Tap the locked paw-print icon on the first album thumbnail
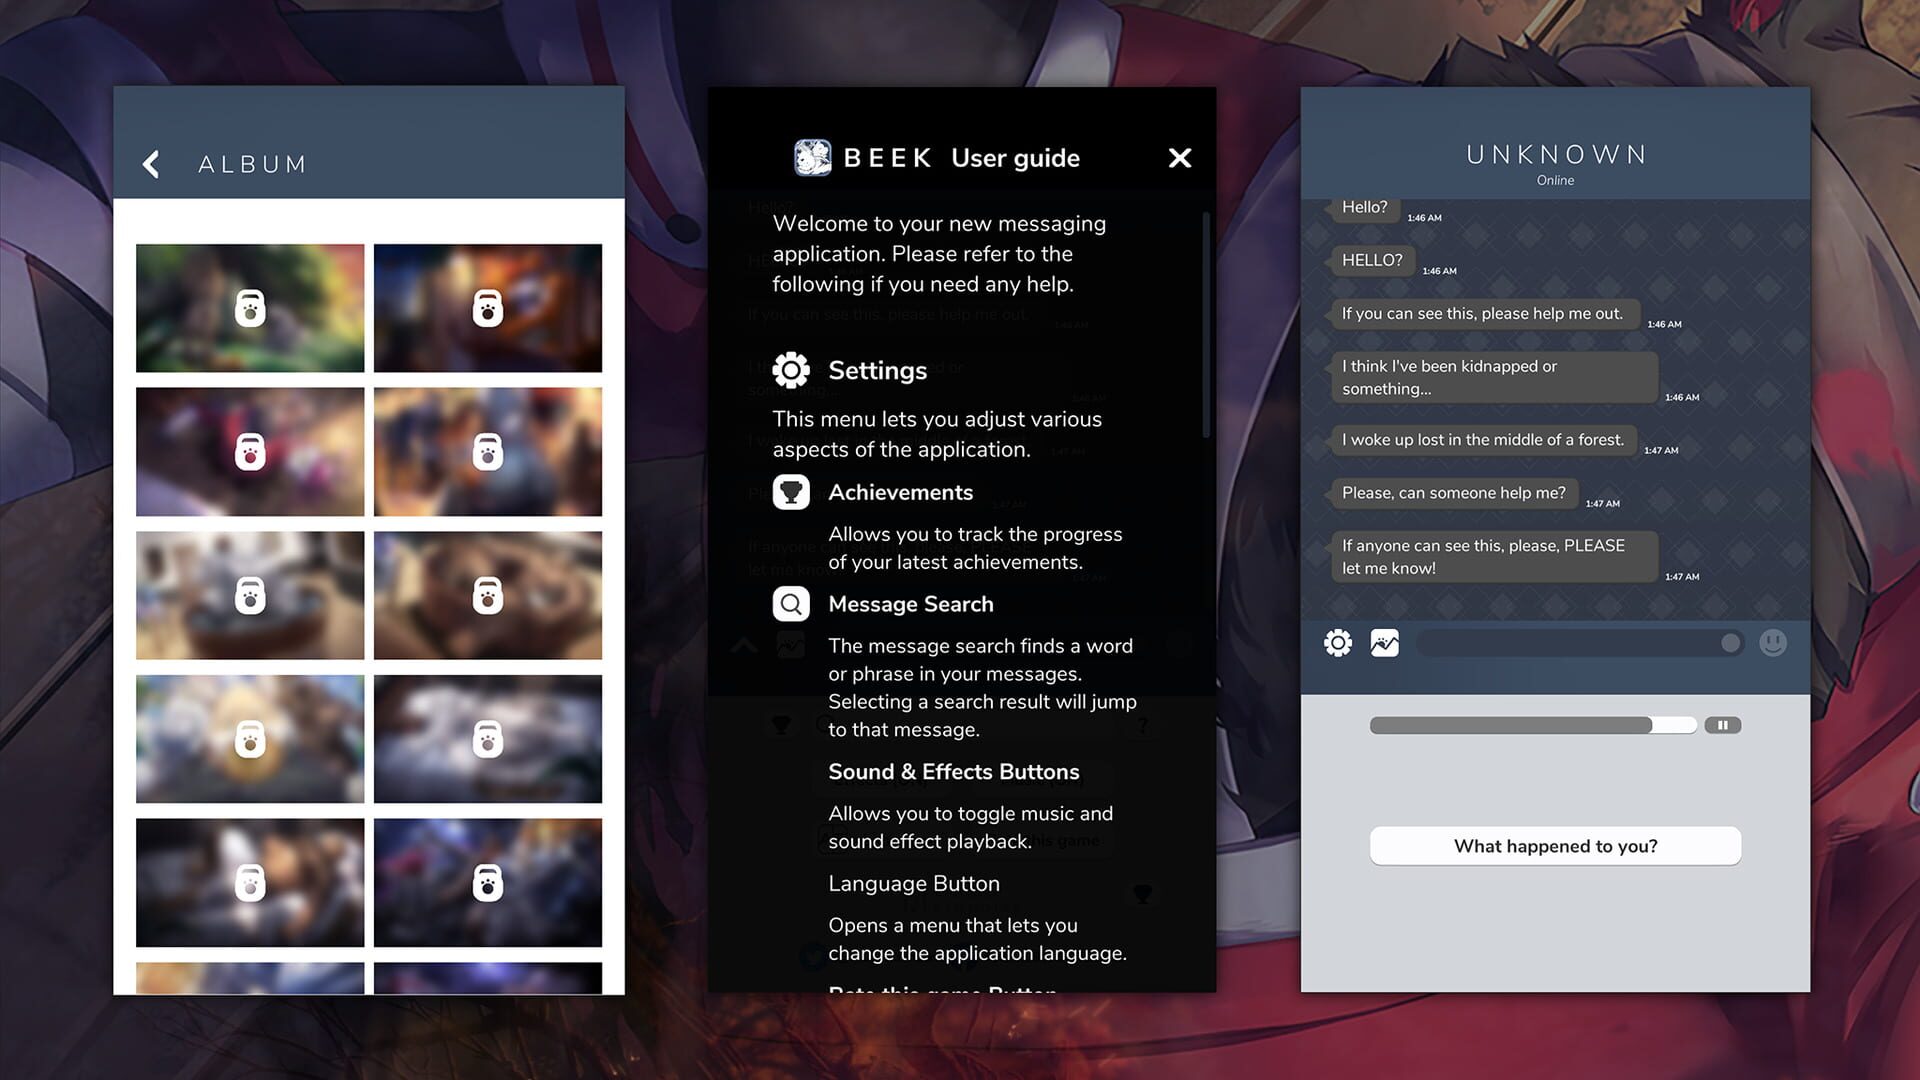The height and width of the screenshot is (1080, 1920). pyautogui.click(x=249, y=308)
